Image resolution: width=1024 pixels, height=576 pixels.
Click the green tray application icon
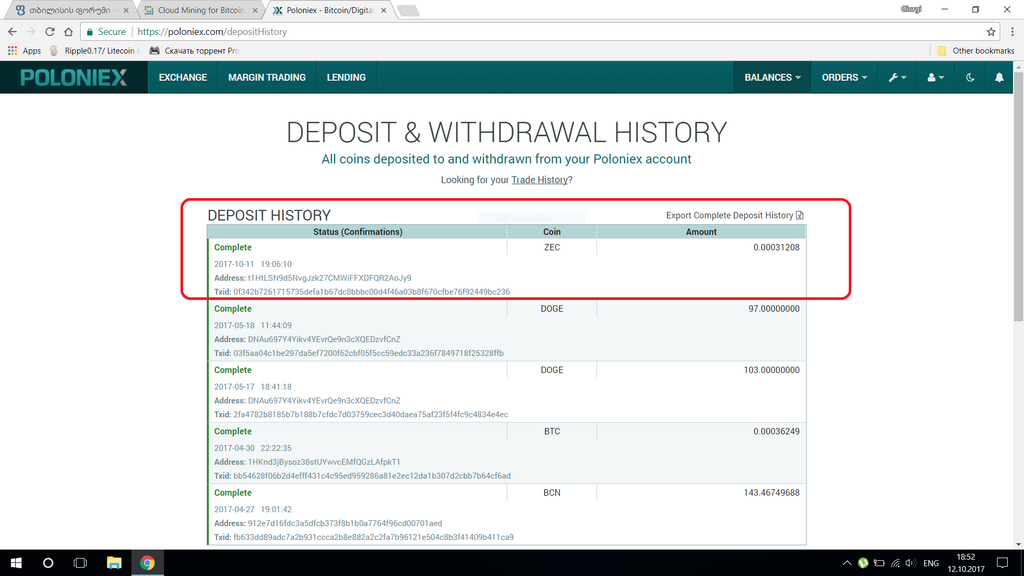(x=863, y=563)
